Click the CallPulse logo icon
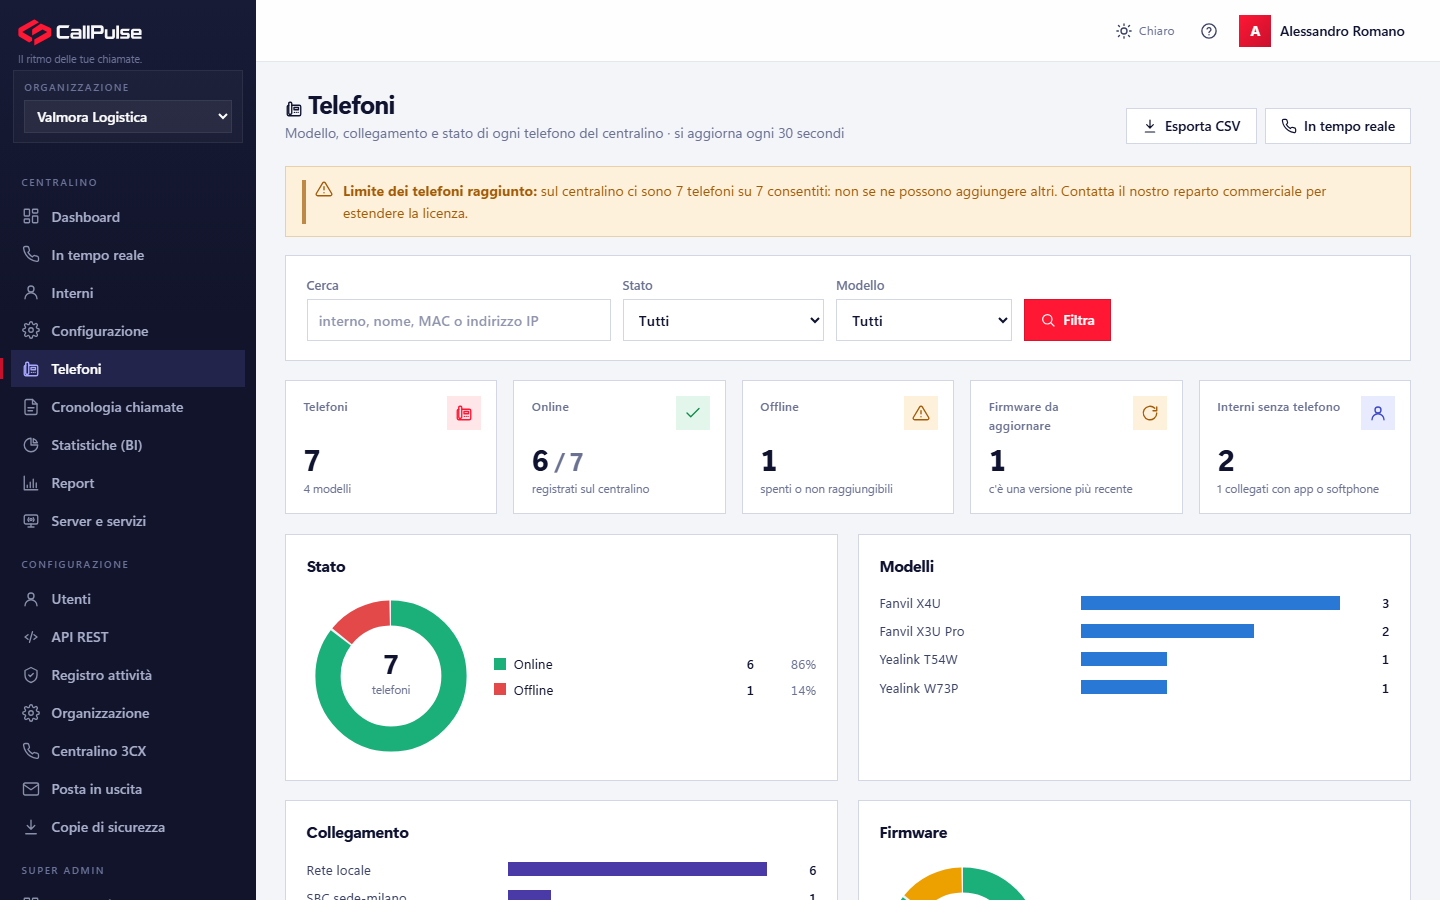 tap(34, 32)
